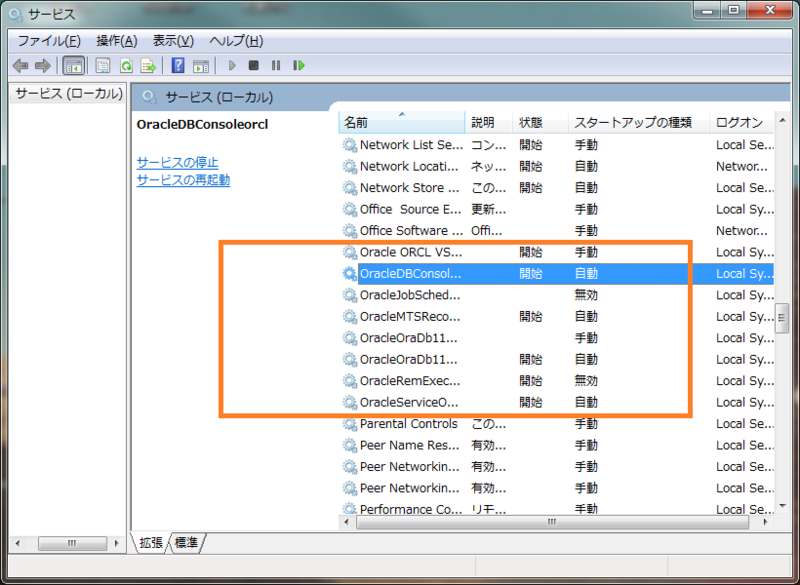Select the OracleMTSReco... service name

coord(410,316)
